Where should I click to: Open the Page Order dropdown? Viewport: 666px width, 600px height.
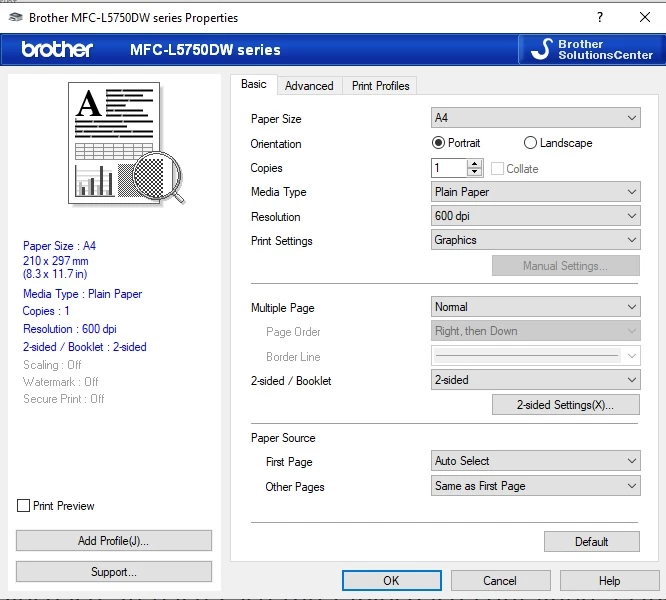[x=536, y=331]
